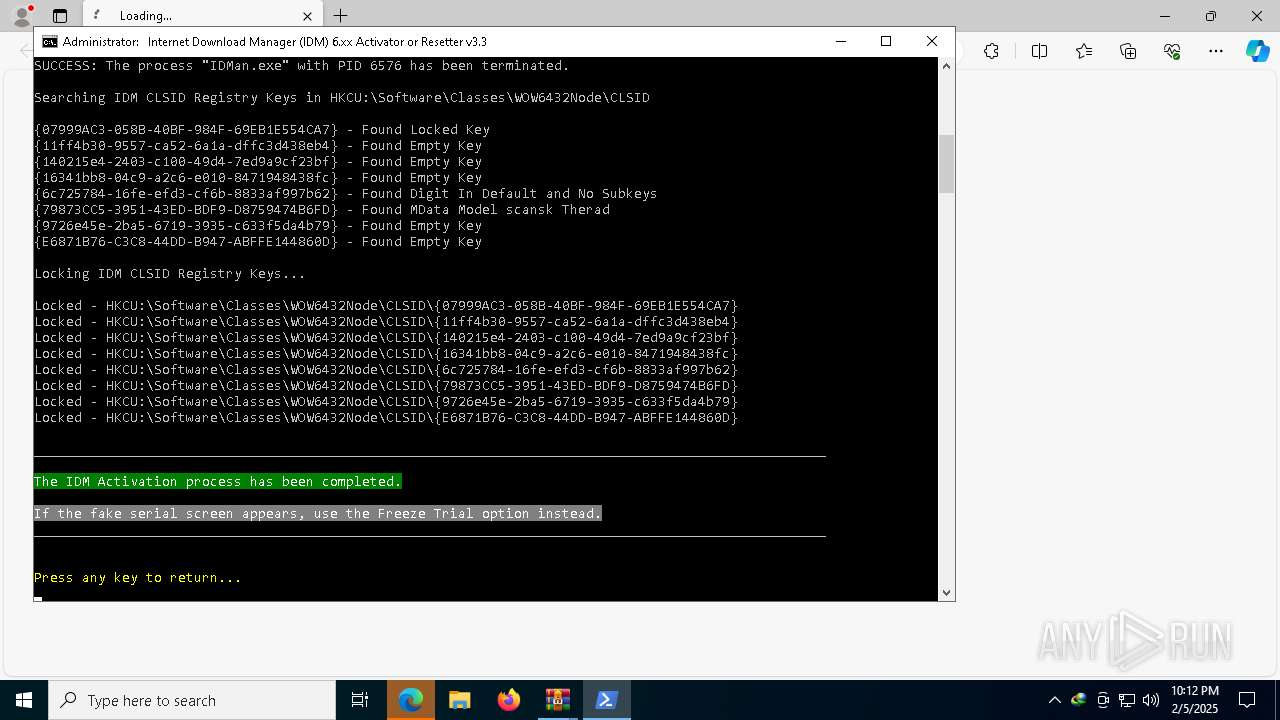The width and height of the screenshot is (1280, 720).
Task: Click "Found Digit In Default and No Subkeys" line
Action: (x=346, y=193)
